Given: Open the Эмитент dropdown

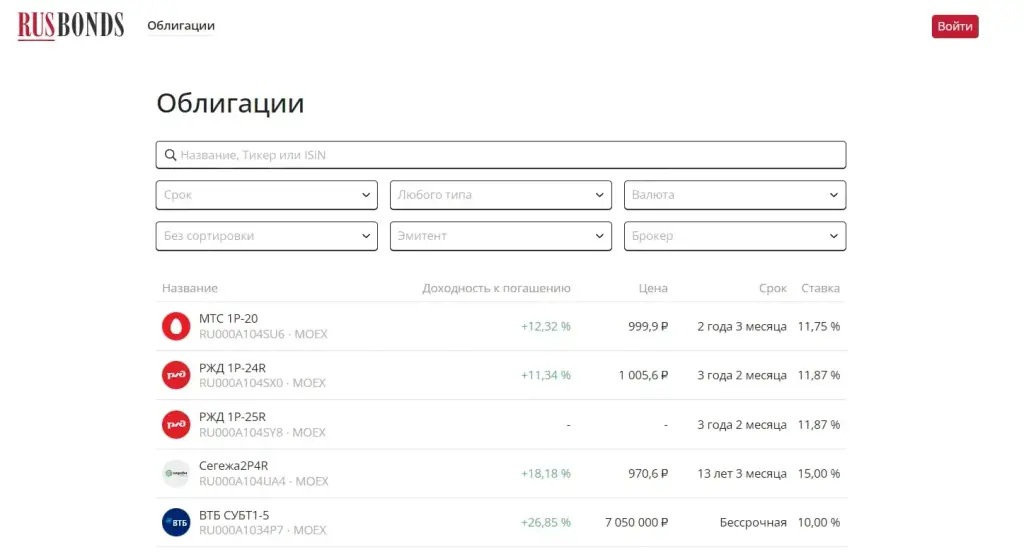Looking at the screenshot, I should pyautogui.click(x=501, y=236).
